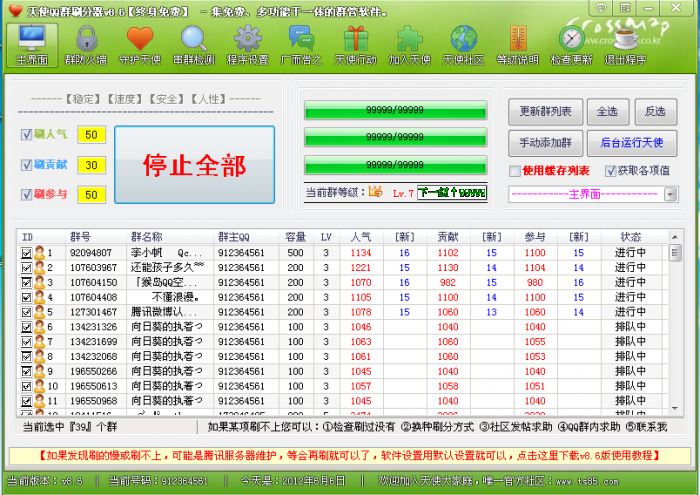Screen dimensions: 700x495
Task: Expand the 主界面 dropdown list
Action: click(671, 194)
